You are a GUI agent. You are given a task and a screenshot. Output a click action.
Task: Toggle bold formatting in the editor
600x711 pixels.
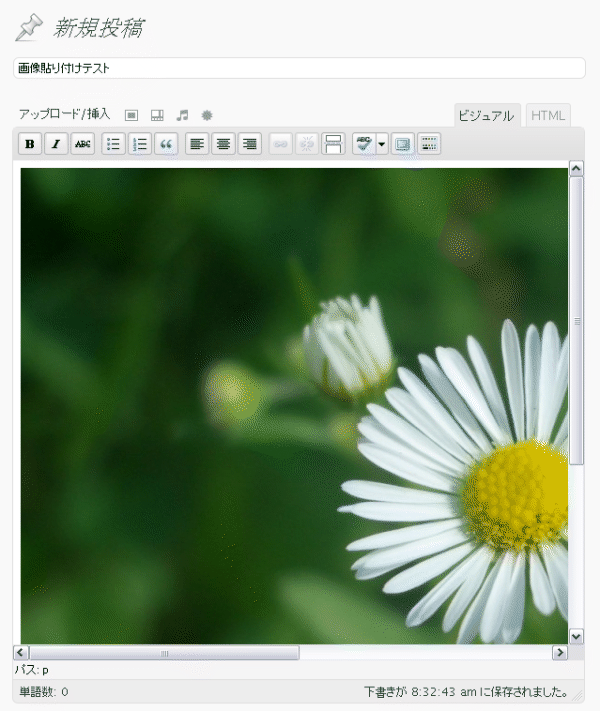point(30,144)
